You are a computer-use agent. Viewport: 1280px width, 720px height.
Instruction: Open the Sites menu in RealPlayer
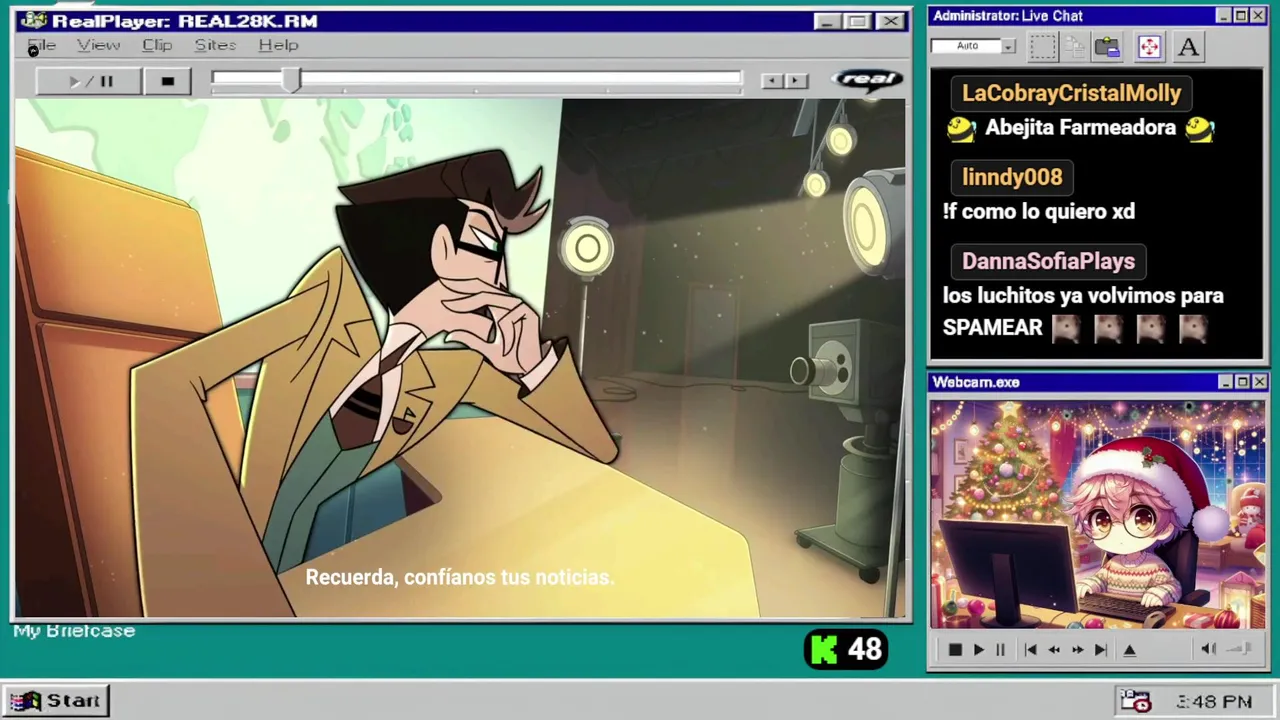215,45
